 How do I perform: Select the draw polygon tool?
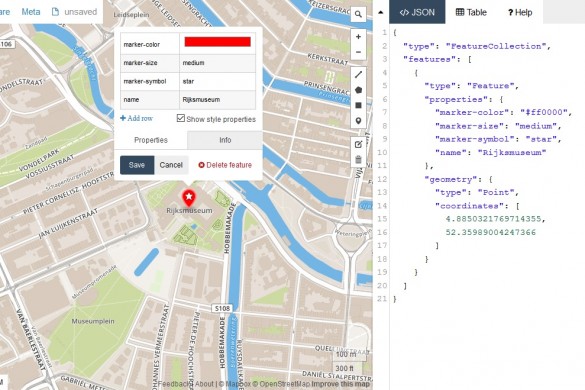(358, 90)
